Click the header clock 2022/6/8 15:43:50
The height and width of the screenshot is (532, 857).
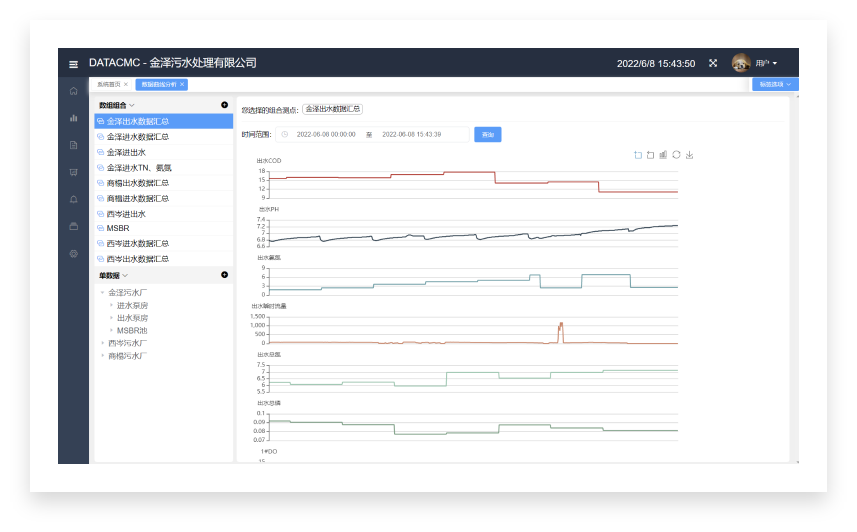[x=656, y=63]
